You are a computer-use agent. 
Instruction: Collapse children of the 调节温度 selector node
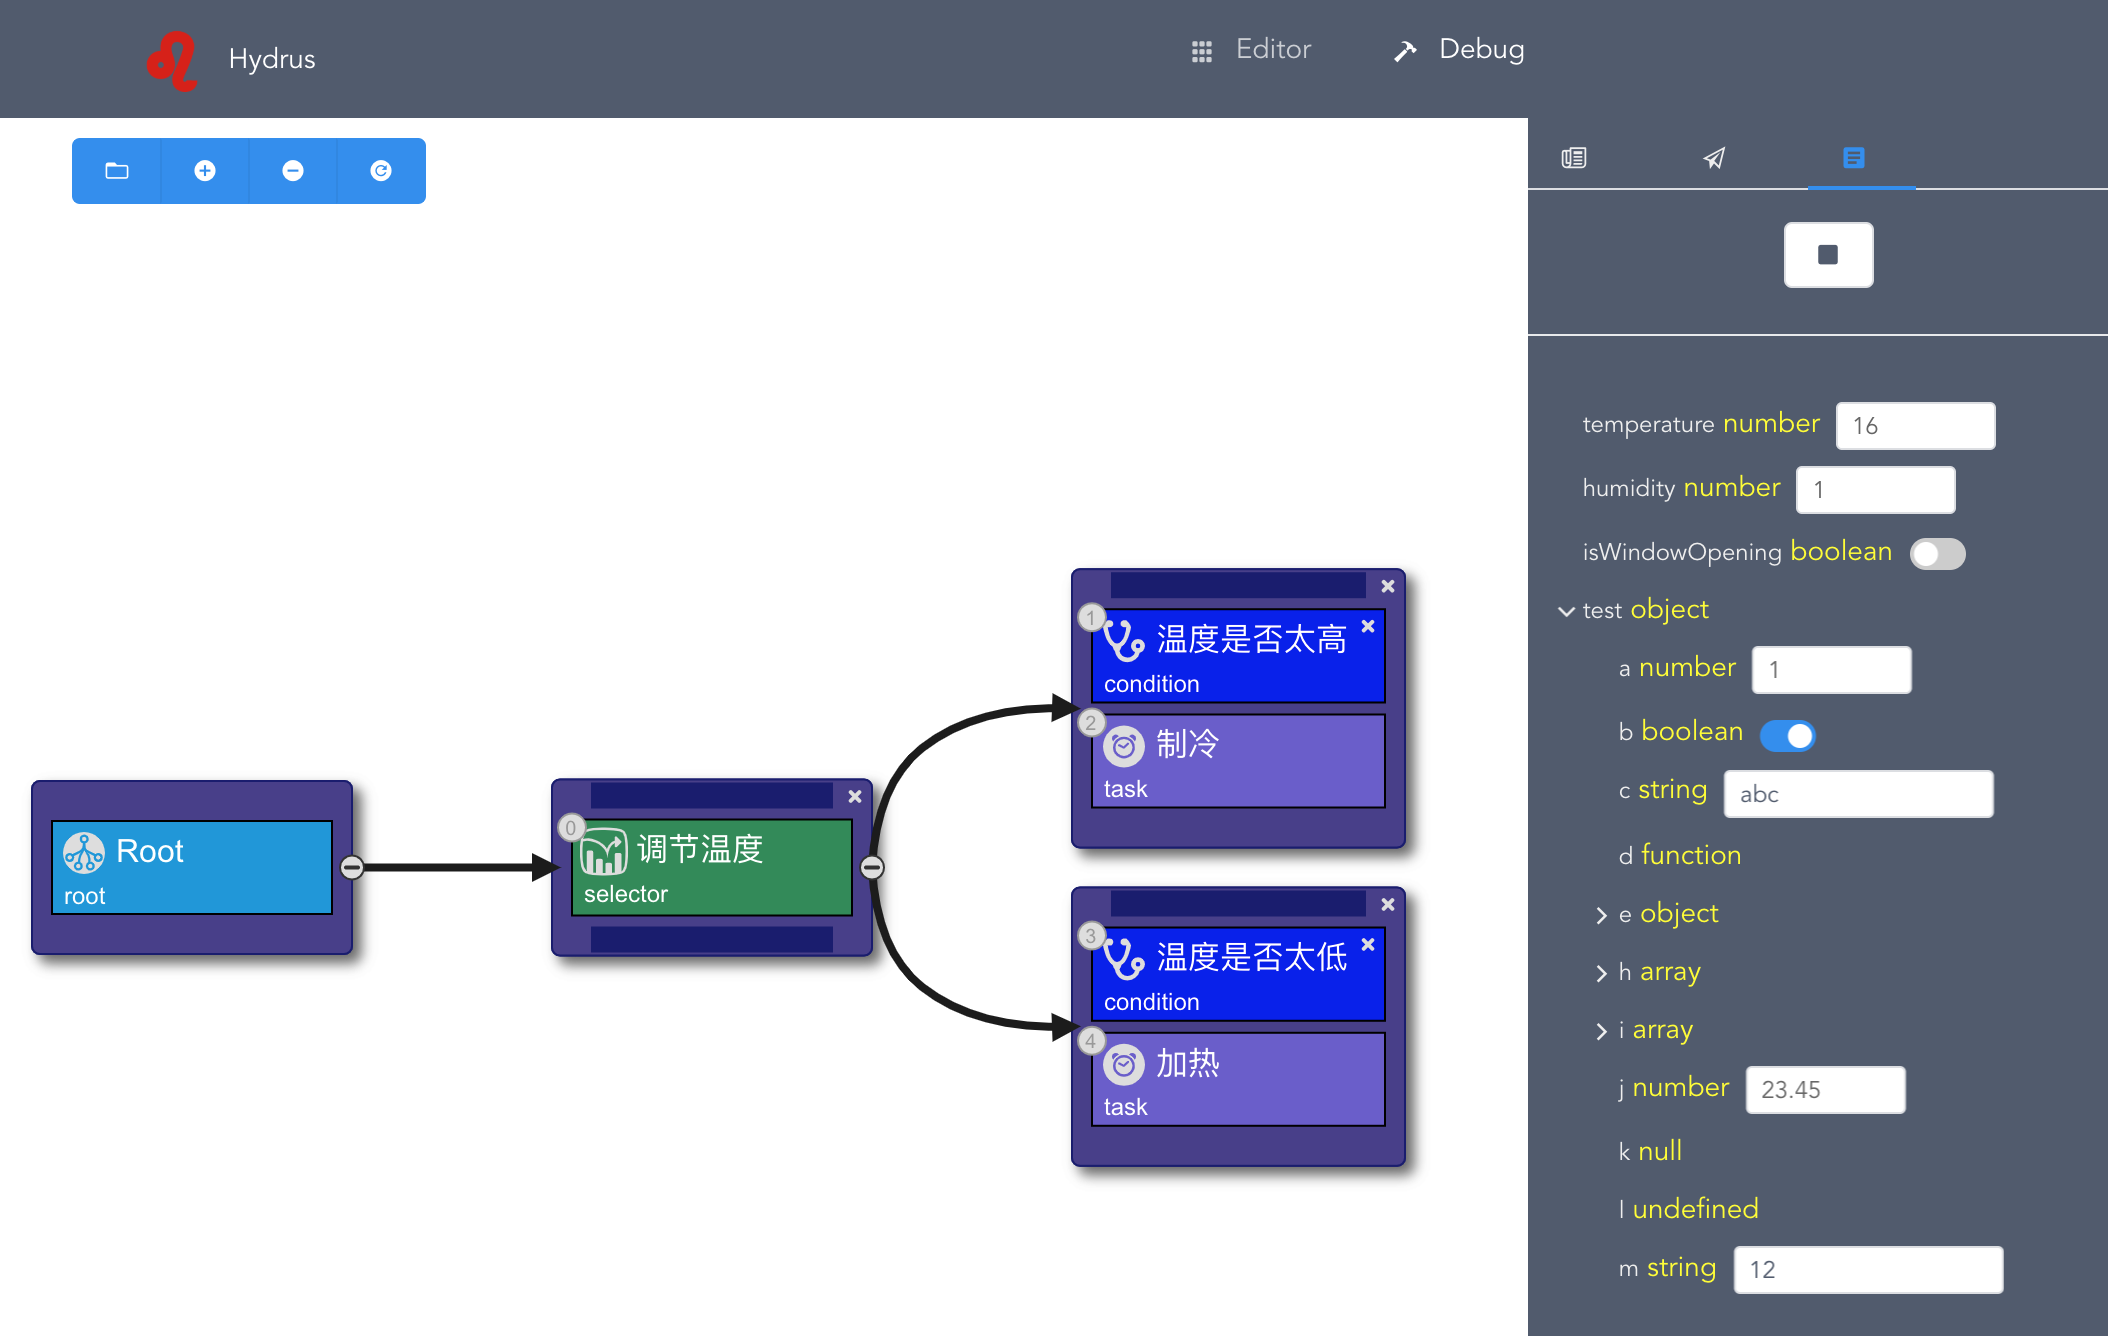(x=872, y=867)
